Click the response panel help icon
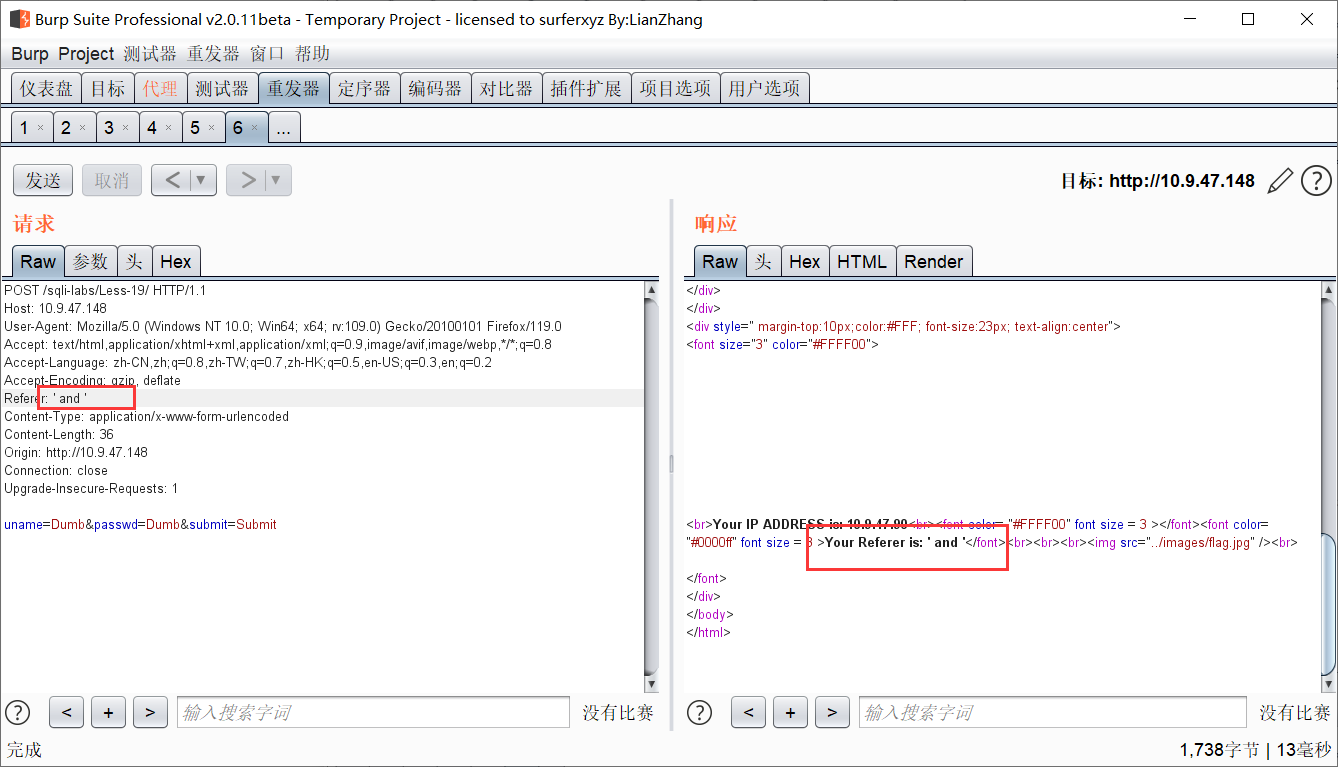This screenshot has width=1338, height=767. (x=699, y=712)
